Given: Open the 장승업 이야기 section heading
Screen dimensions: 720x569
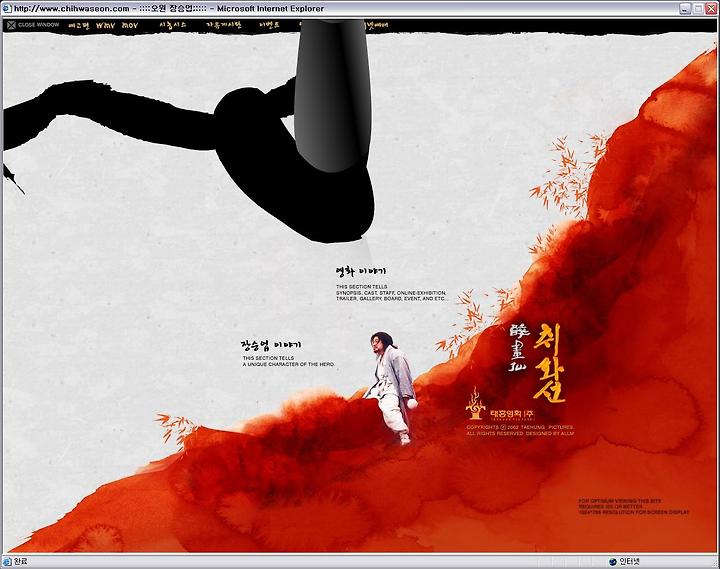Looking at the screenshot, I should (x=271, y=344).
